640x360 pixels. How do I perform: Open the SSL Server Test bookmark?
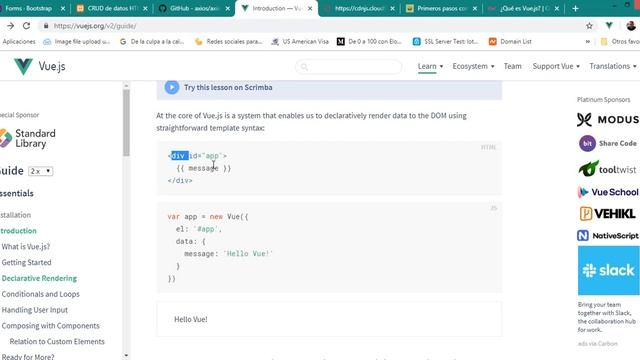click(x=445, y=42)
